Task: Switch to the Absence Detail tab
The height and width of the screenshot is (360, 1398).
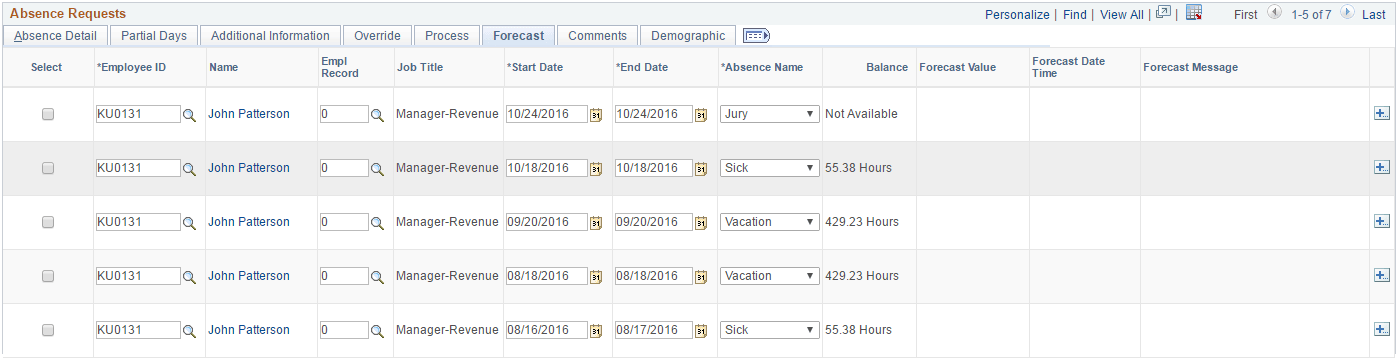Action: point(55,36)
